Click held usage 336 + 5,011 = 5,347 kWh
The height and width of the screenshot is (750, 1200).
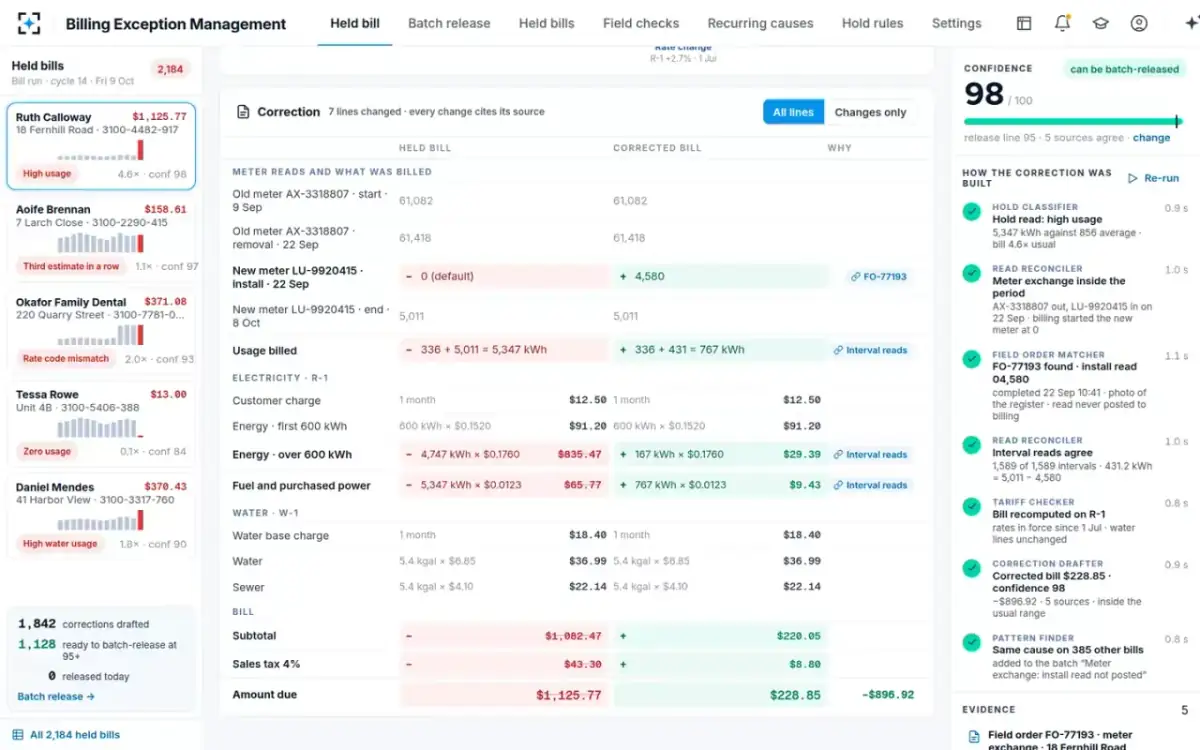click(503, 350)
